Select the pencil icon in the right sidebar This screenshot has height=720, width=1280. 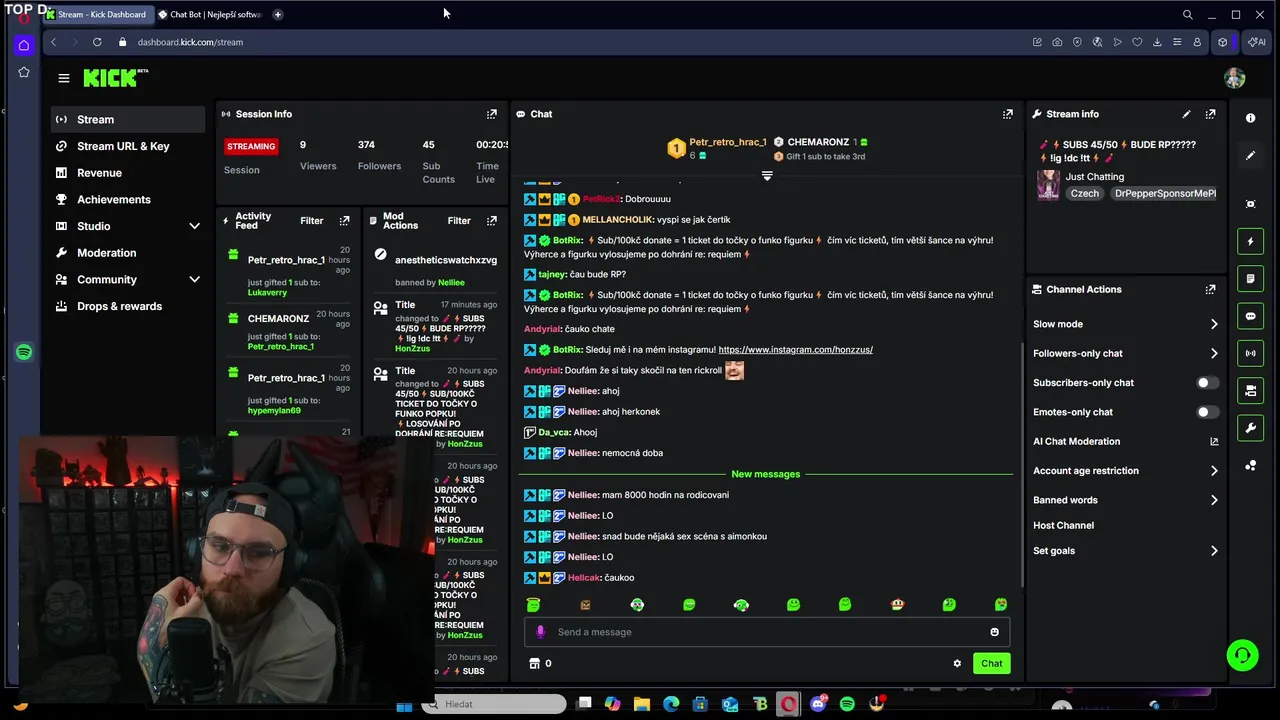click(x=1250, y=156)
